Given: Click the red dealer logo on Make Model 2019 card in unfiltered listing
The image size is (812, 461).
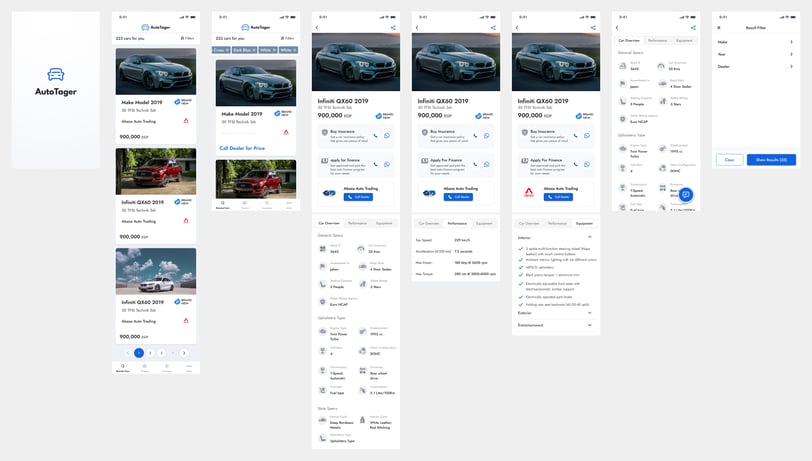Looking at the screenshot, I should click(186, 121).
